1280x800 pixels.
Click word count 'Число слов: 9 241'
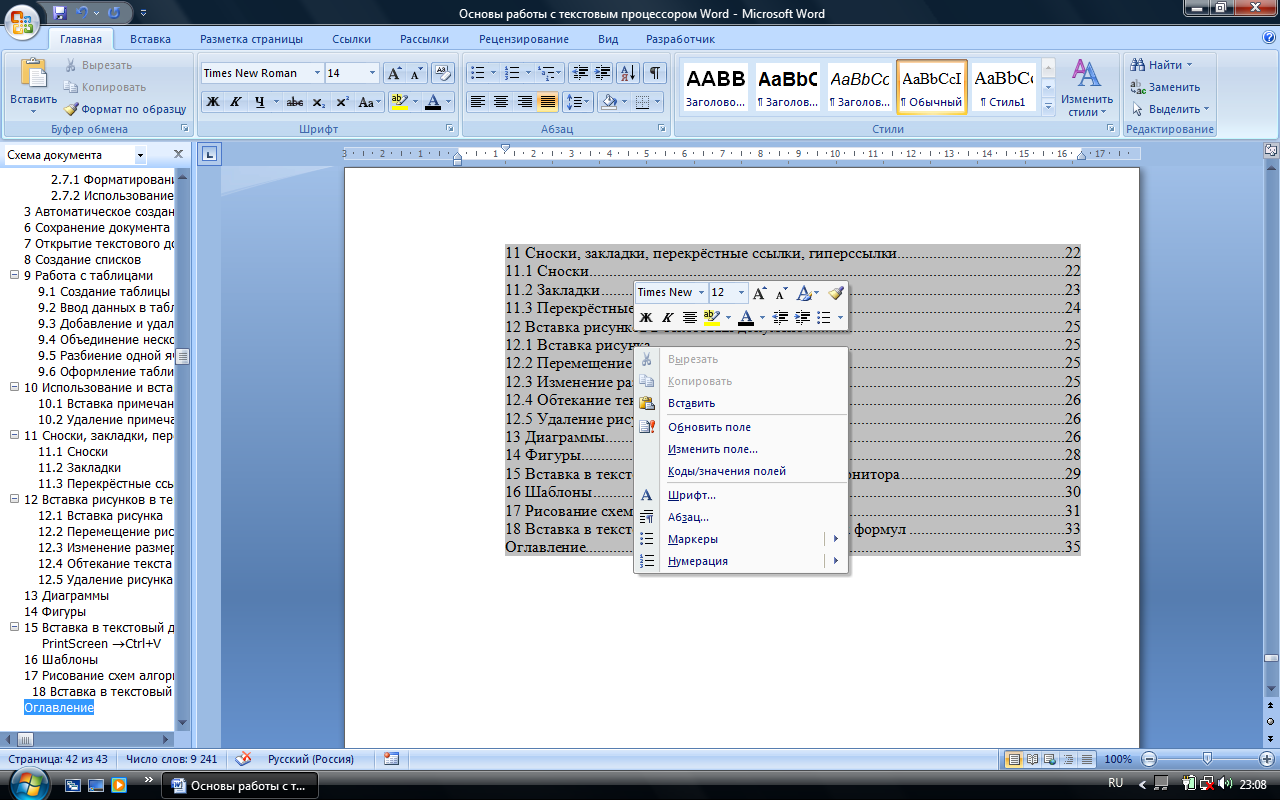(171, 759)
